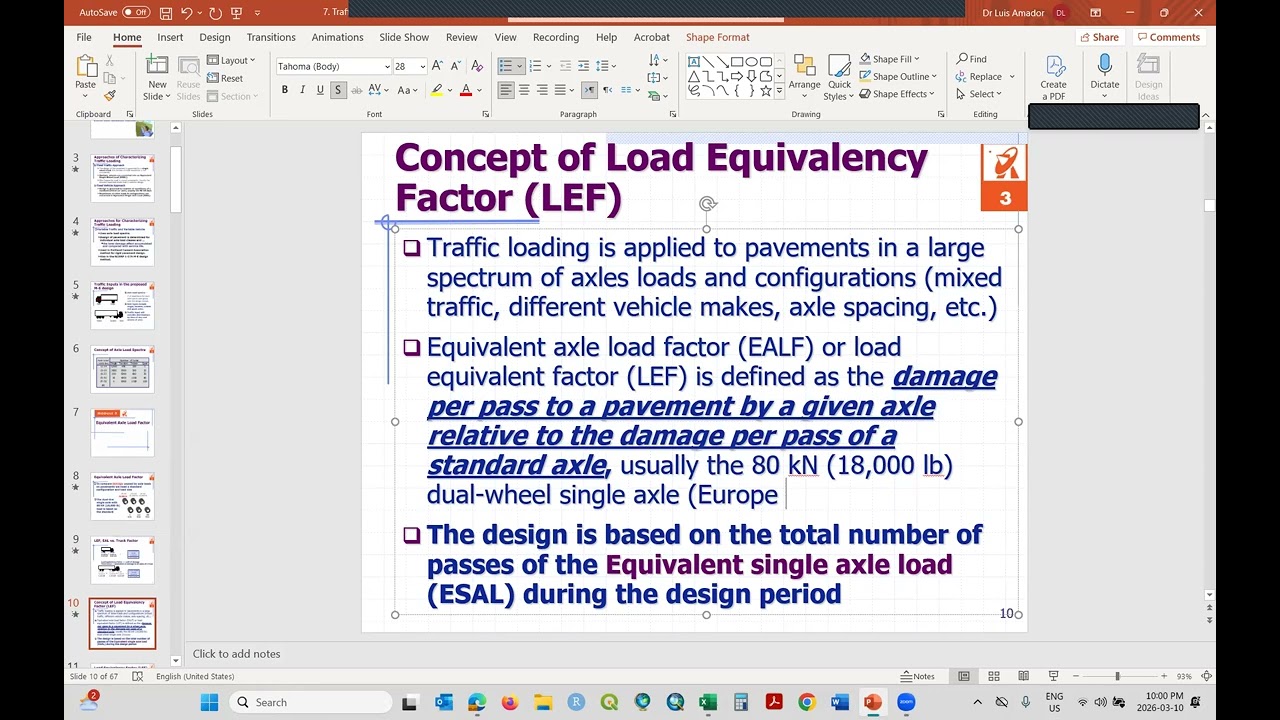Viewport: 1280px width, 720px height.
Task: Switch to Reading view icon
Action: point(1022,676)
